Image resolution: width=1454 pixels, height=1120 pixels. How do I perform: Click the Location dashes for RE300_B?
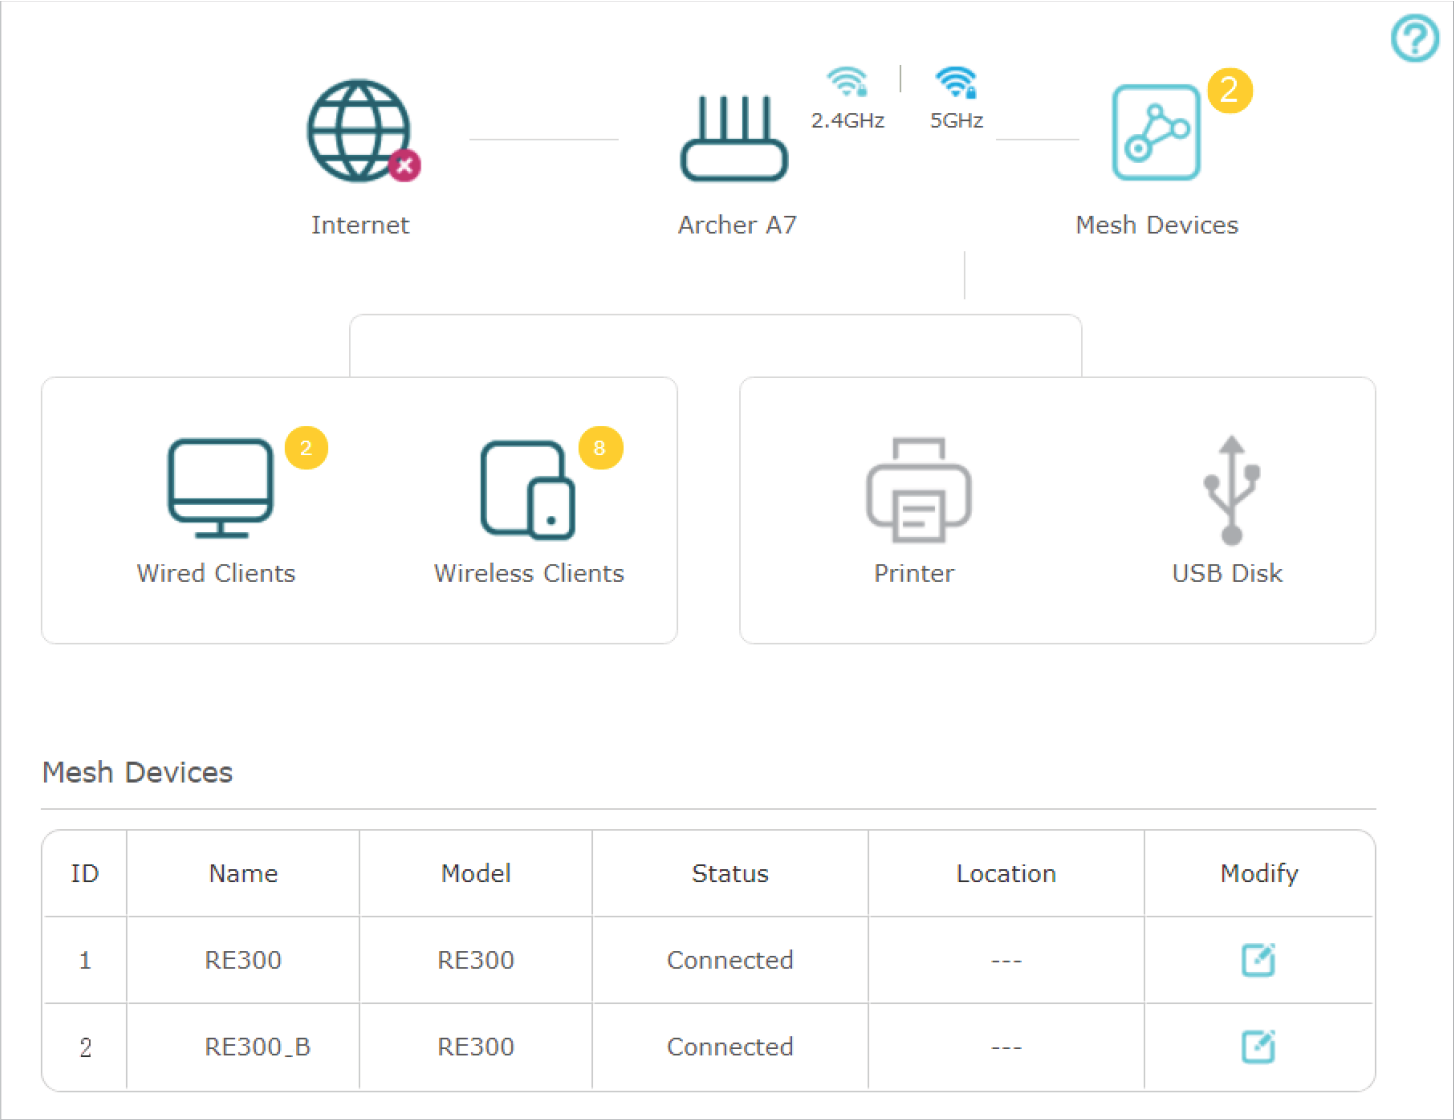click(x=1006, y=1048)
